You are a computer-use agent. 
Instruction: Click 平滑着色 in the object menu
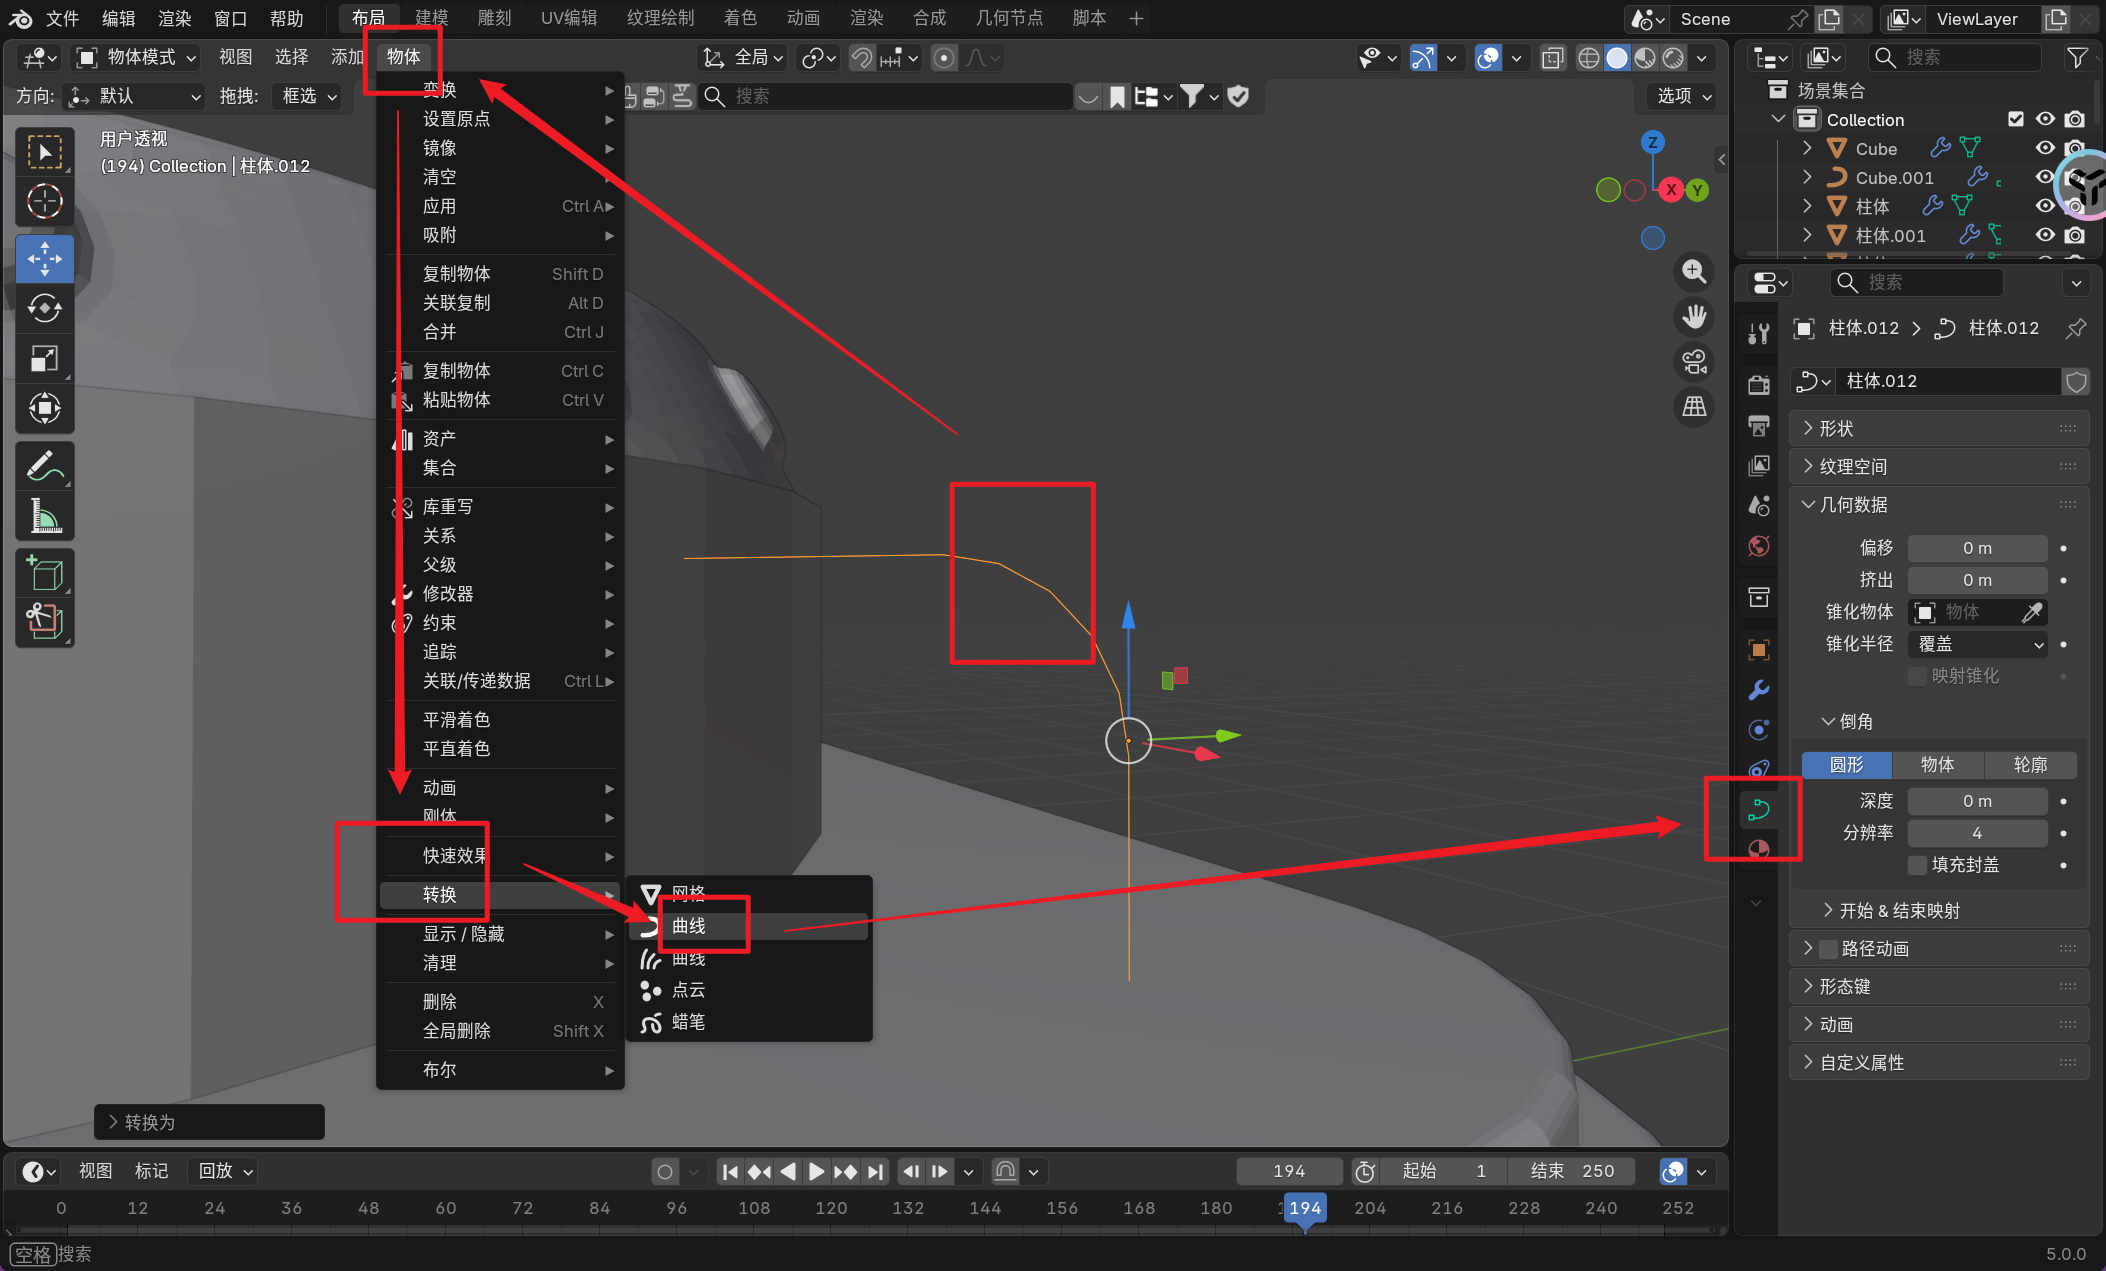coord(456,720)
